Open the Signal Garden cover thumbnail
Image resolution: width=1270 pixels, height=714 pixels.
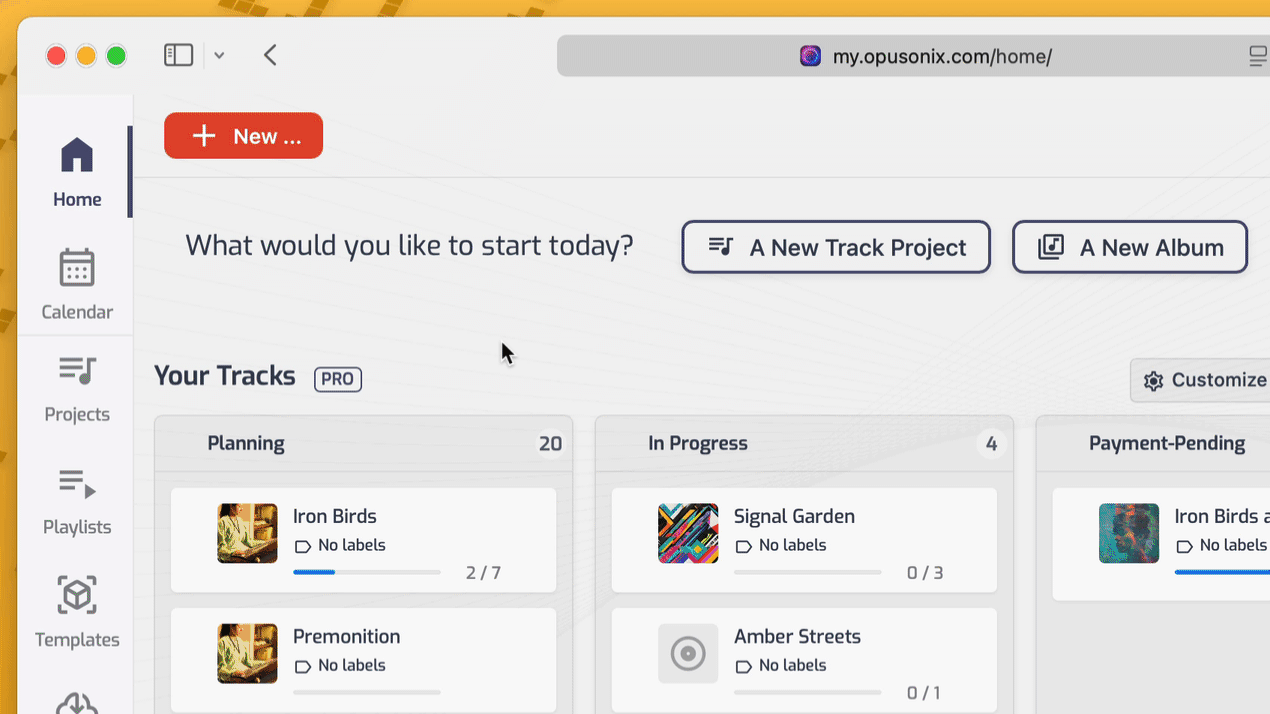[x=688, y=533]
